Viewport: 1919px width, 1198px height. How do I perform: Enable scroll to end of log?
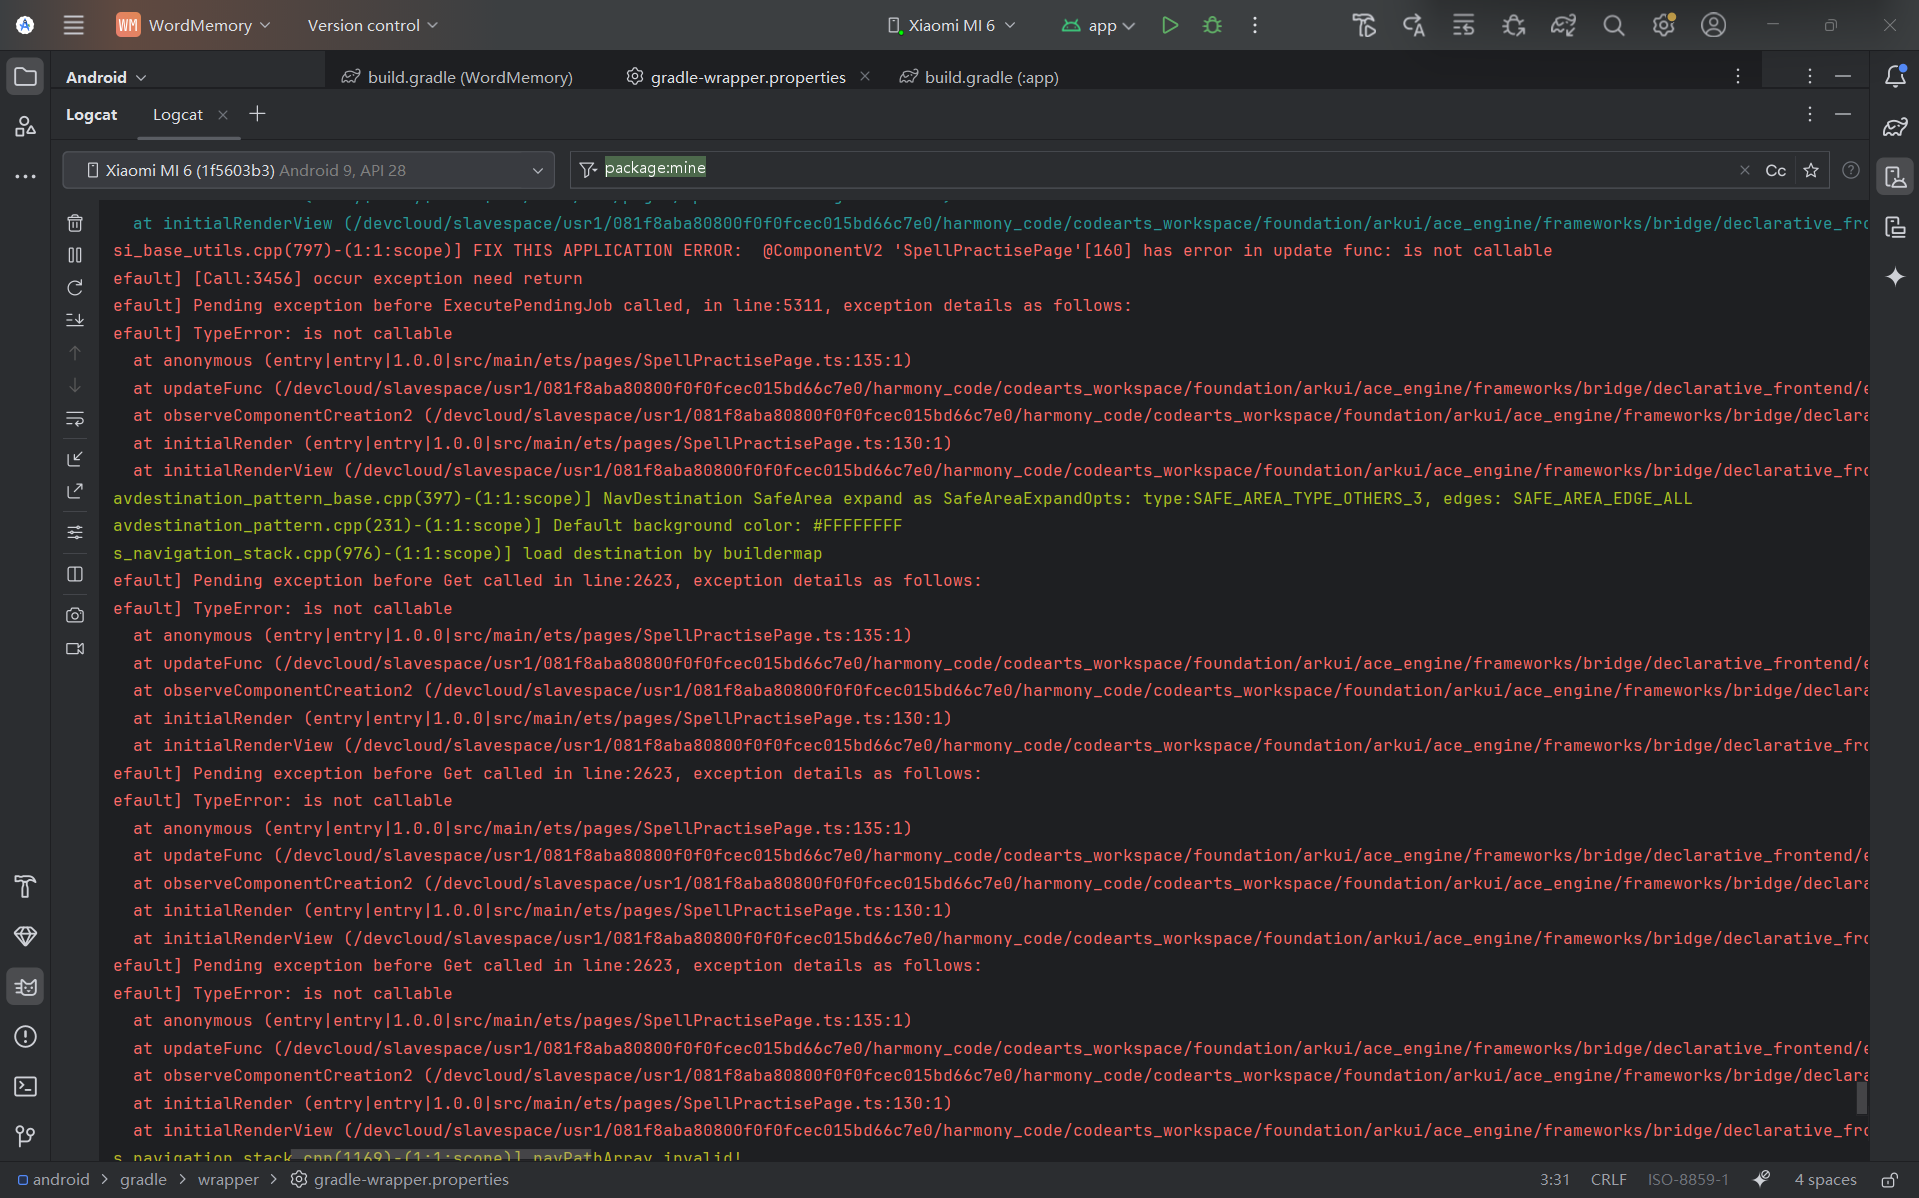(75, 320)
